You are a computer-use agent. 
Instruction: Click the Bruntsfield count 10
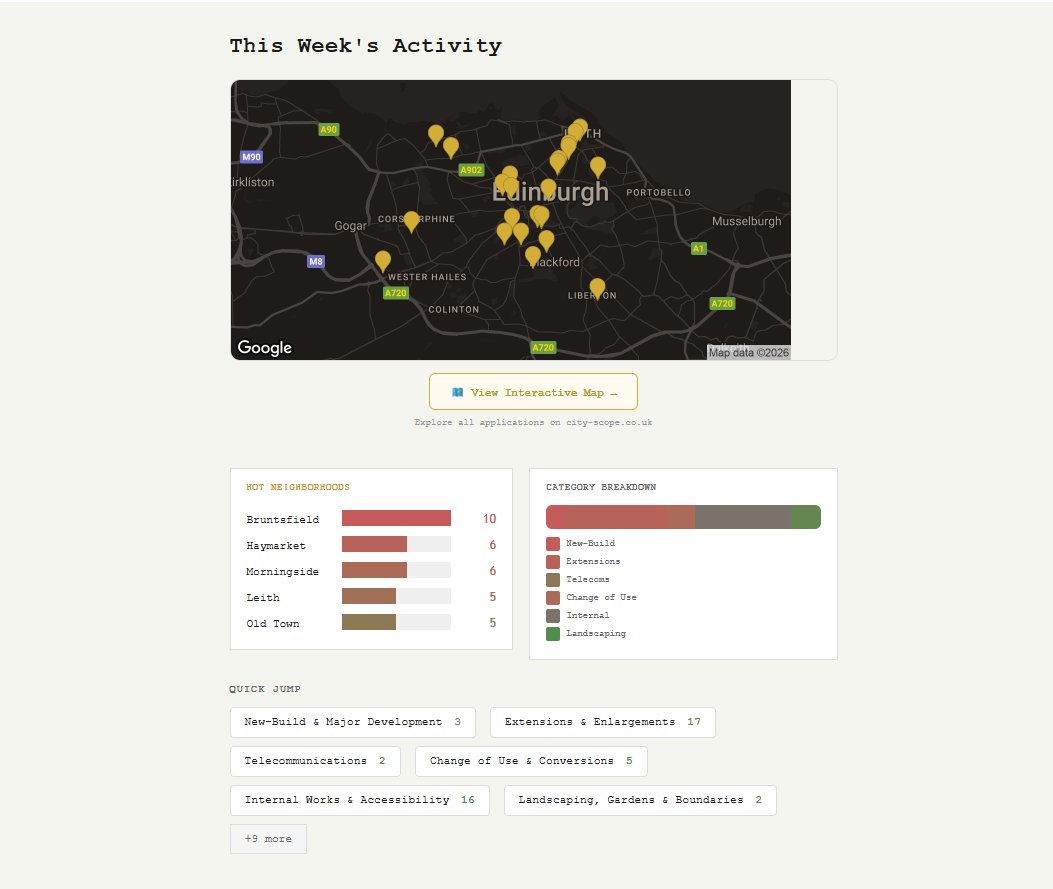pos(490,519)
